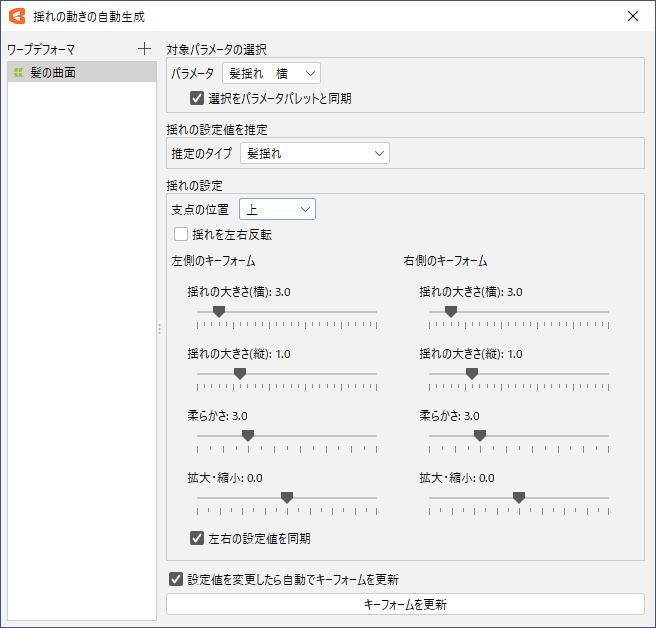Close the 揺れの動きの自動生成 dialog

[632, 16]
